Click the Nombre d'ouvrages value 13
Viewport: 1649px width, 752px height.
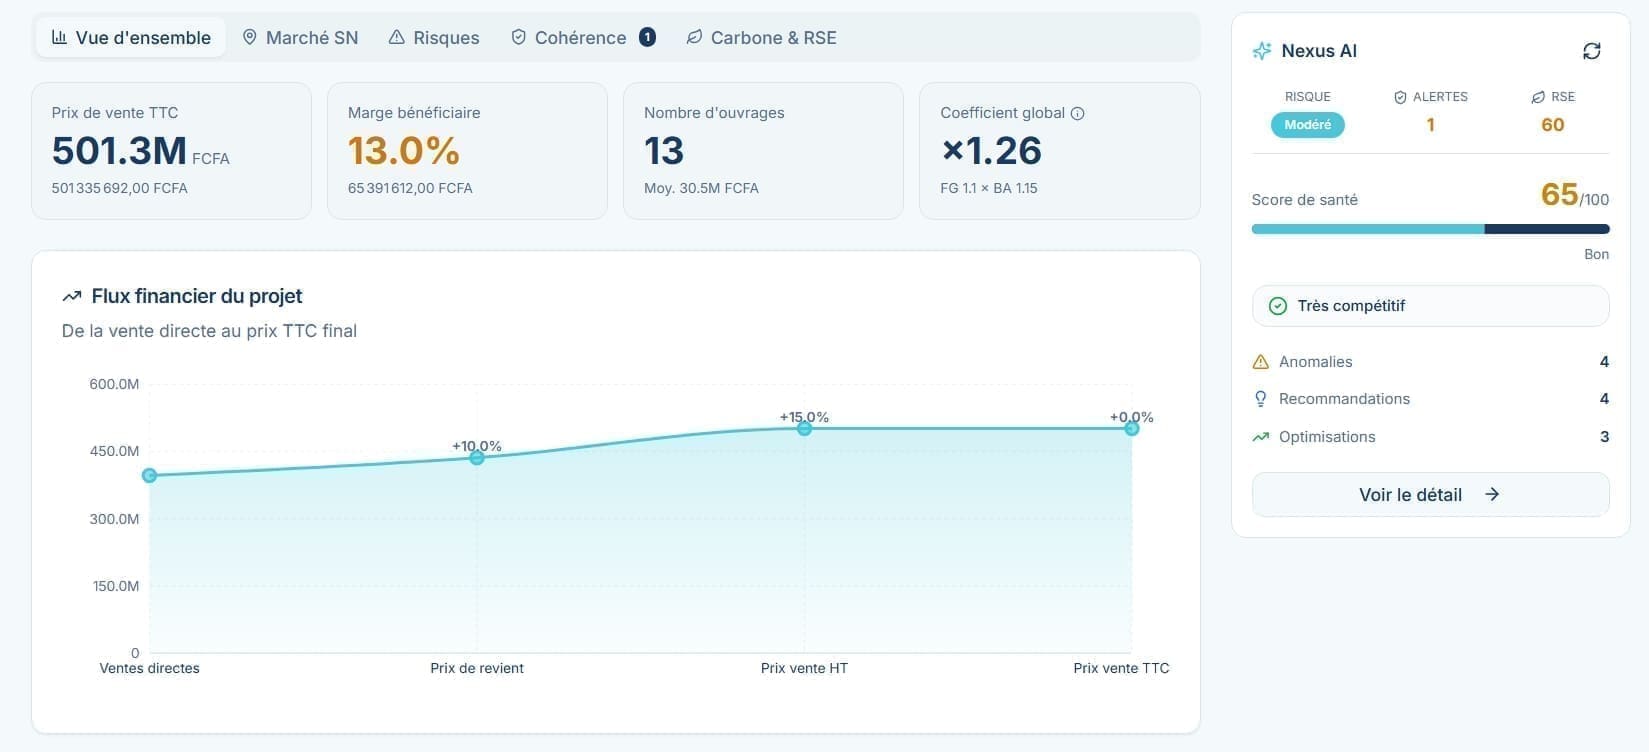point(664,151)
